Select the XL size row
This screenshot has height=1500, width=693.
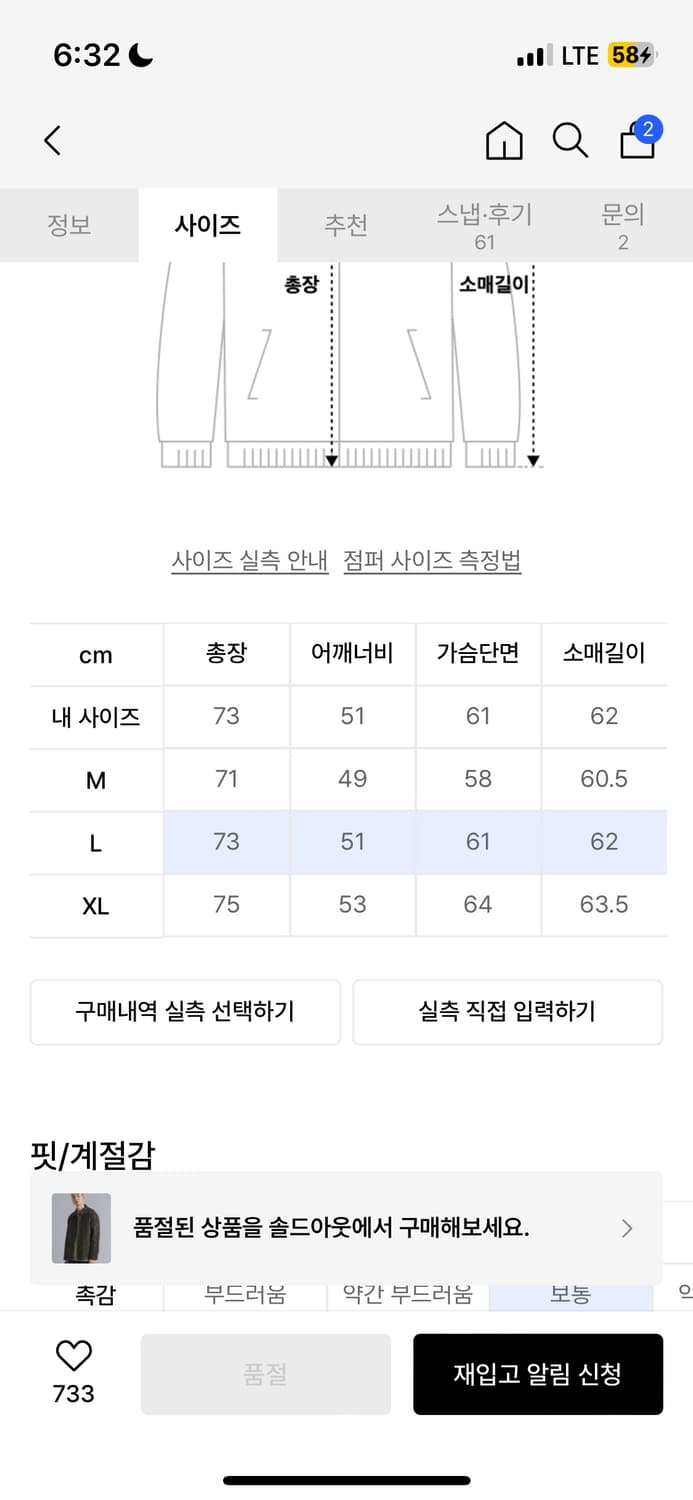pyautogui.click(x=96, y=906)
